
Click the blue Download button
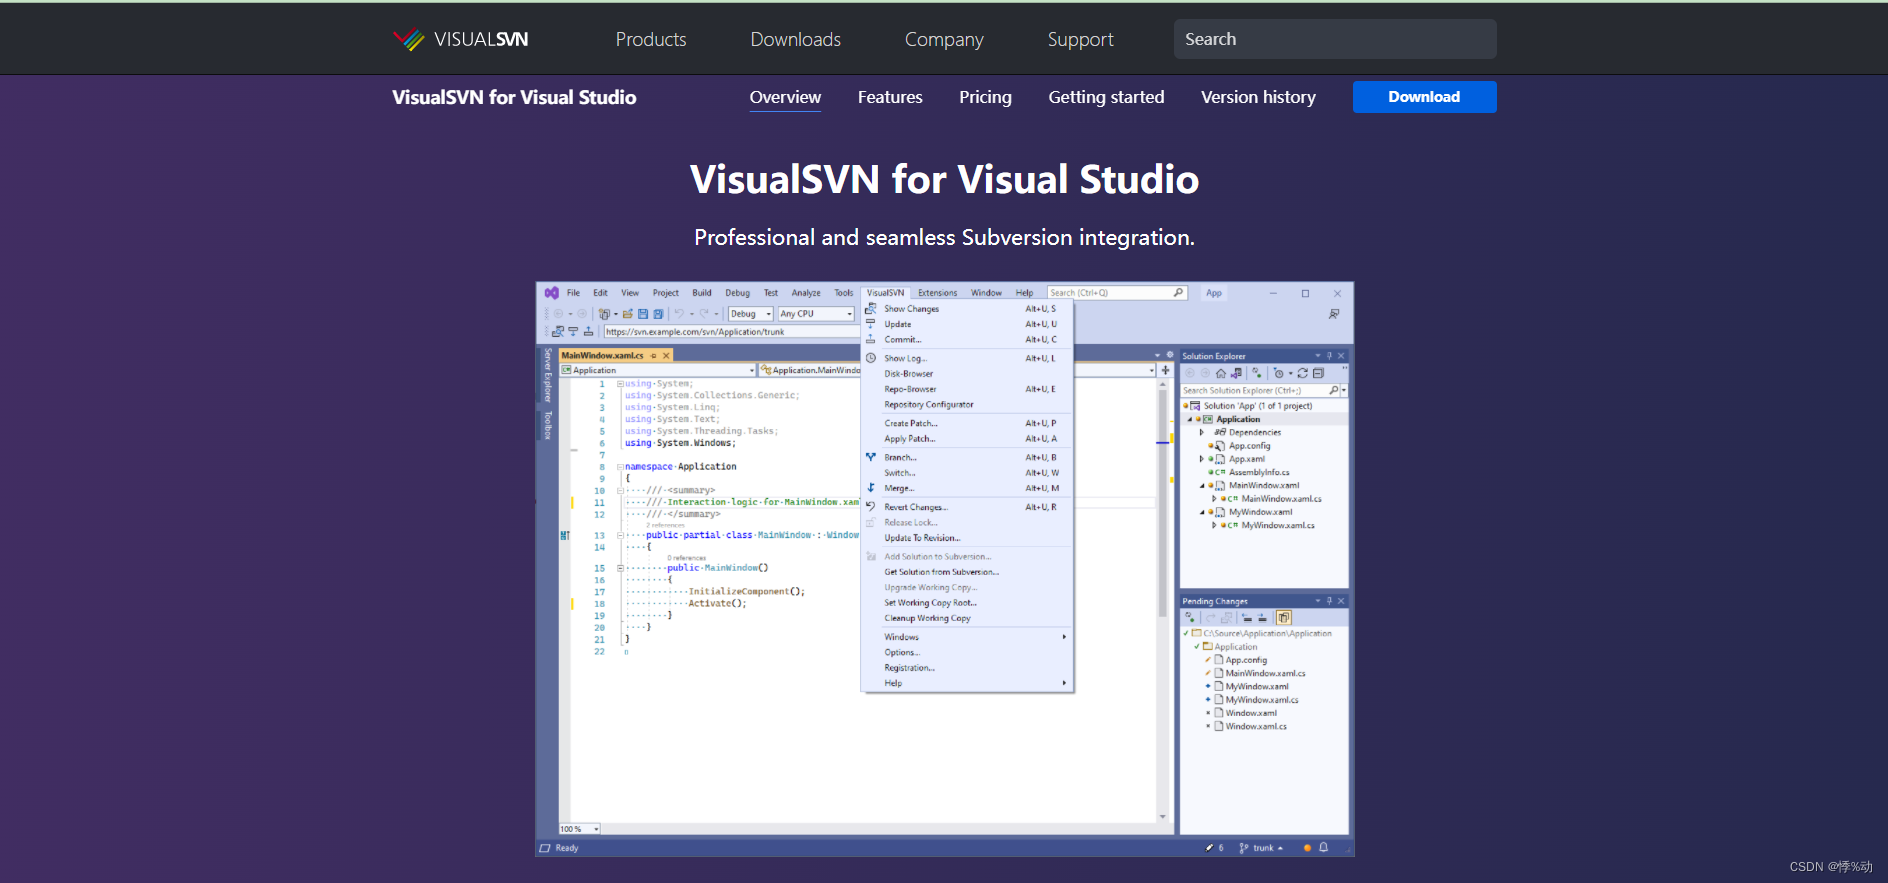(x=1424, y=97)
